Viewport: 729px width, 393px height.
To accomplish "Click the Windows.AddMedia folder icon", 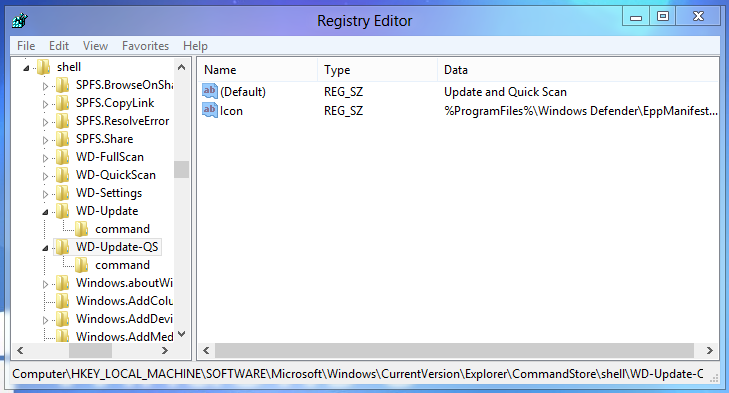I will tap(62, 336).
